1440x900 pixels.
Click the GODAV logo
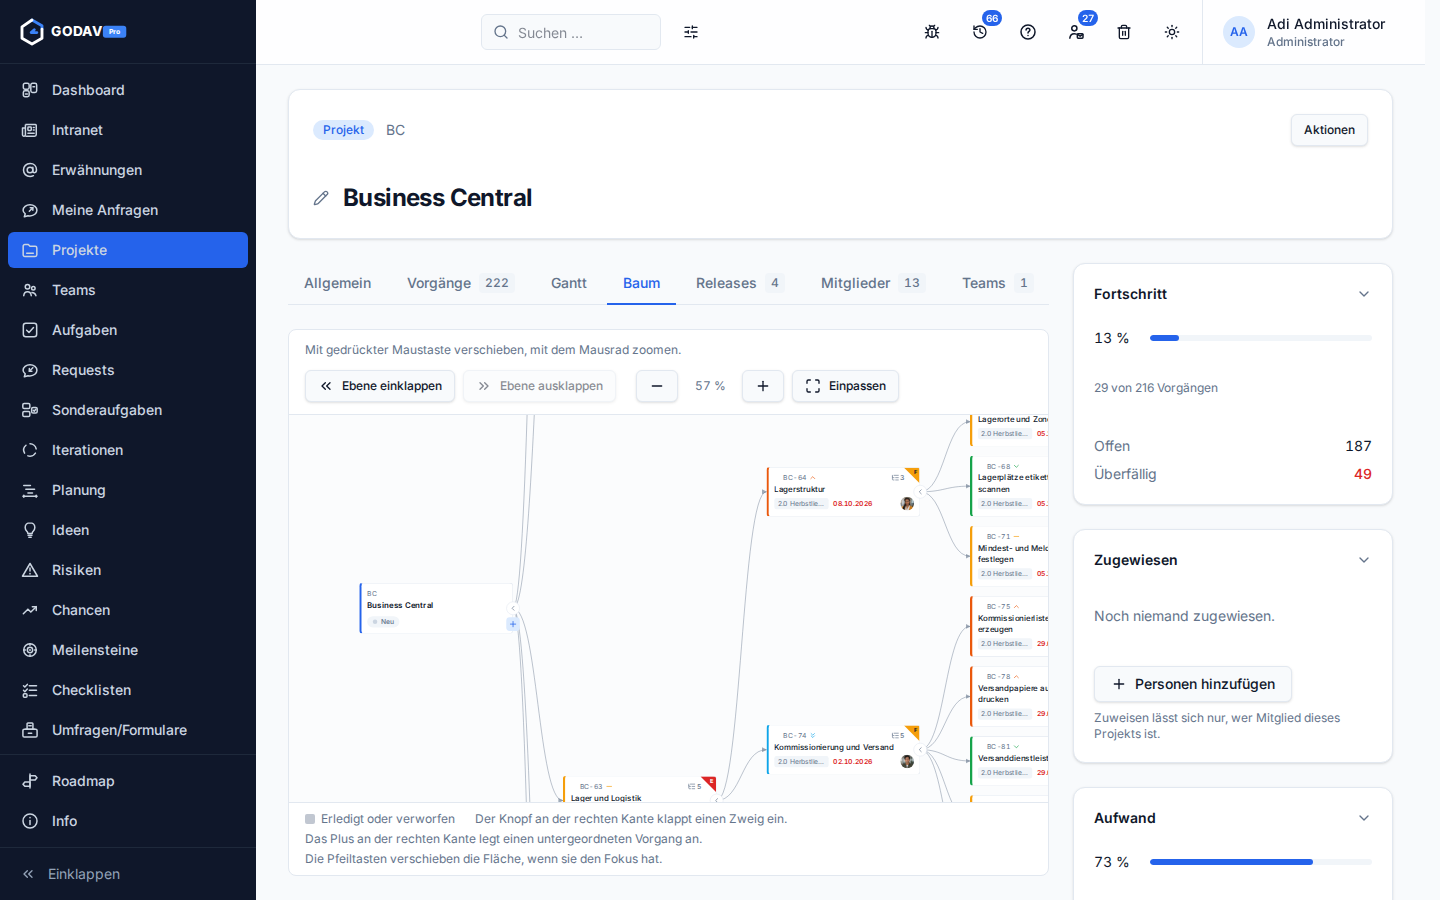73,32
